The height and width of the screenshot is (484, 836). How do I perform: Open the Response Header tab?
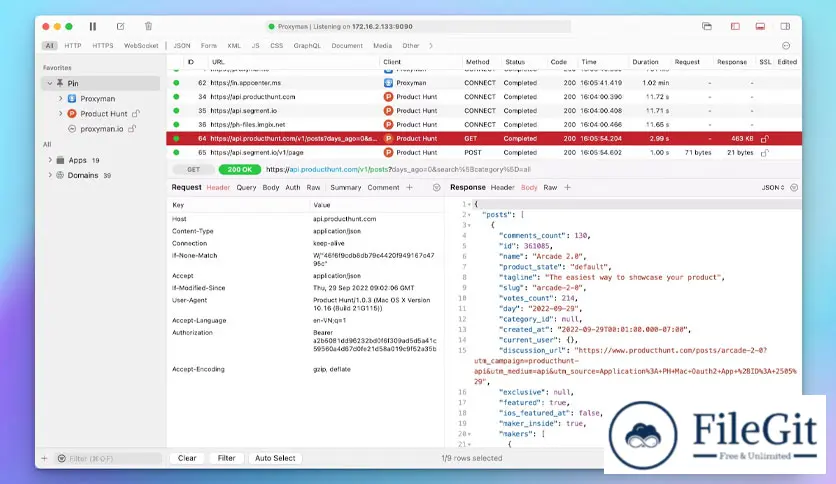(x=502, y=188)
